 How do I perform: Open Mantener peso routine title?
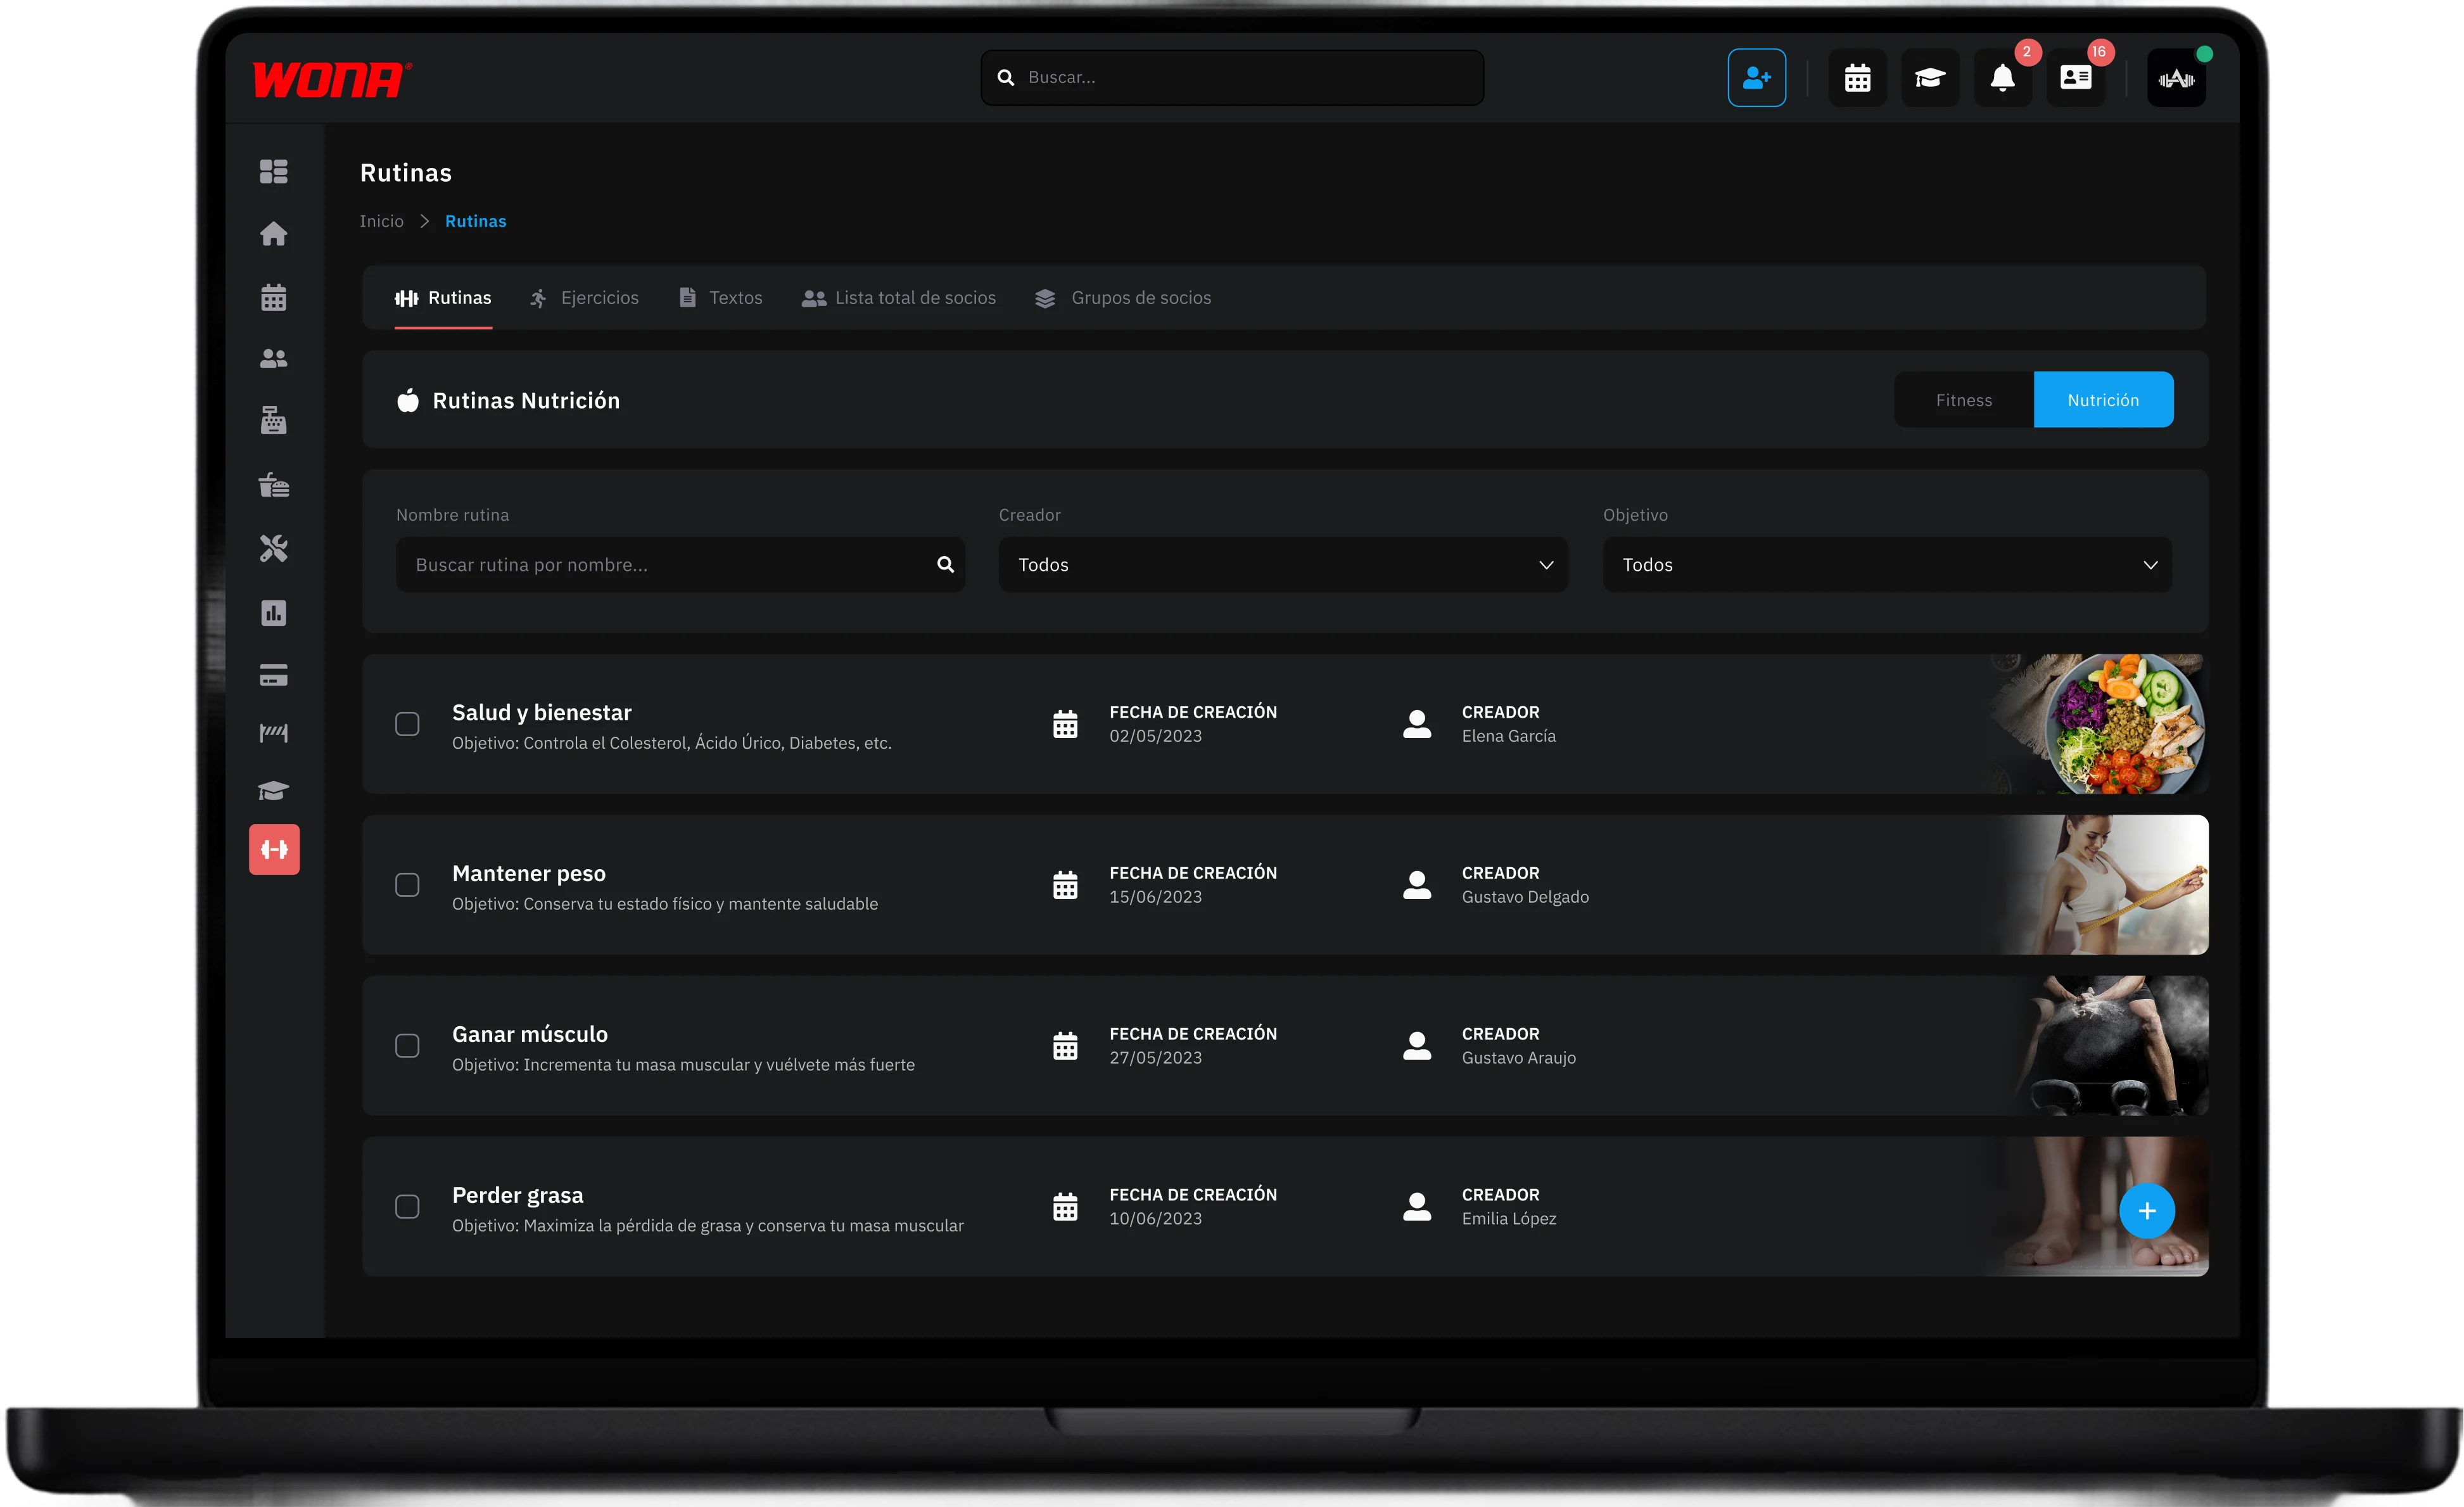point(528,873)
